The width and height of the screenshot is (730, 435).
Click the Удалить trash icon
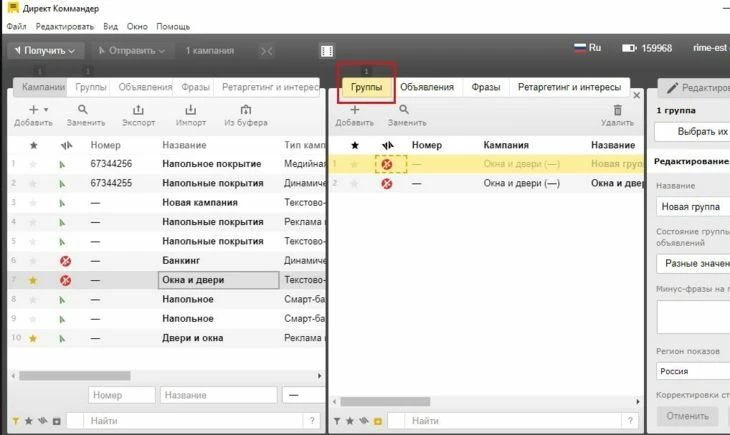tap(617, 110)
